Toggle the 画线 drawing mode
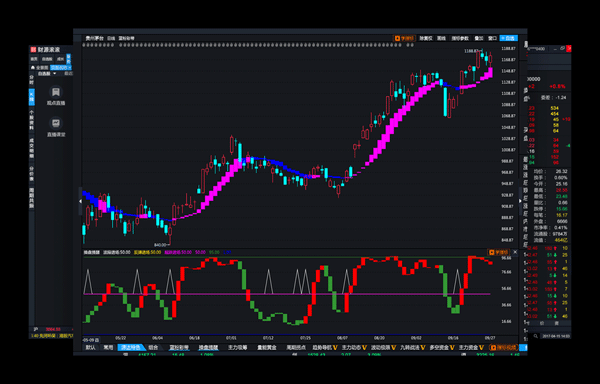 [441, 38]
